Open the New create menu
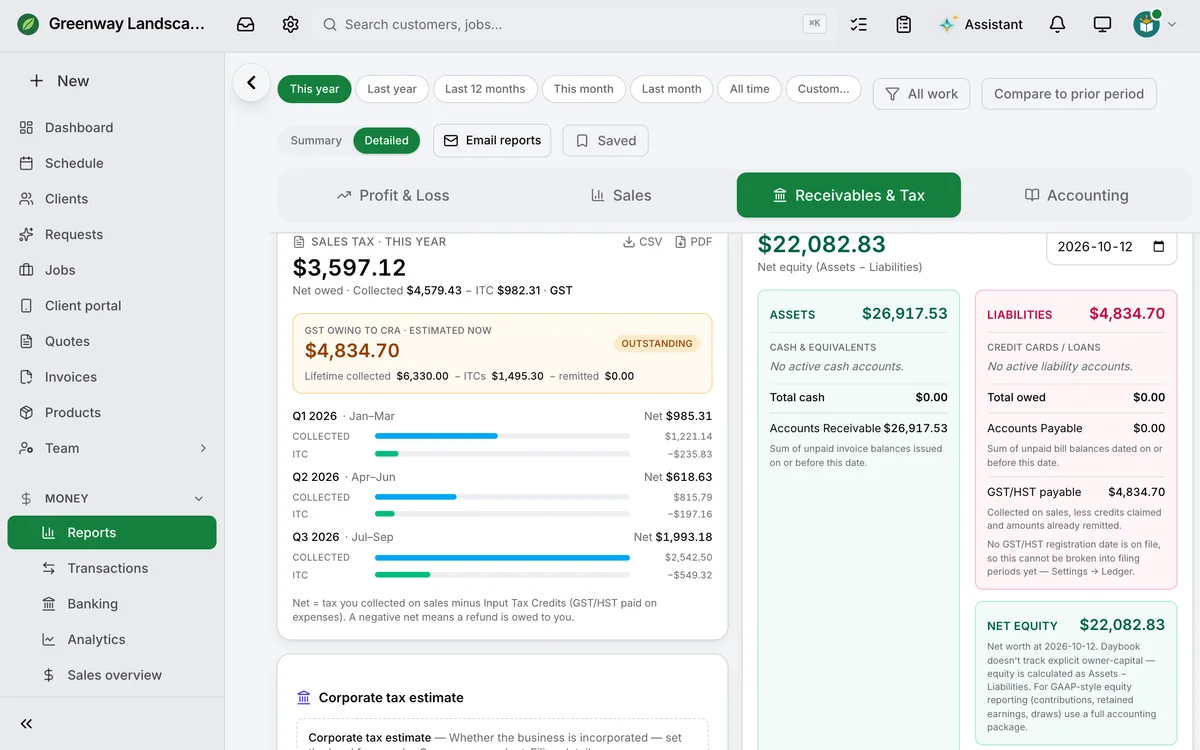Image resolution: width=1200 pixels, height=750 pixels. [x=60, y=81]
